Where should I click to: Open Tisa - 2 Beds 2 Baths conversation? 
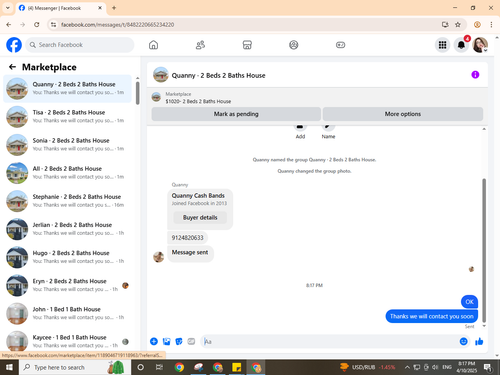coord(67,116)
